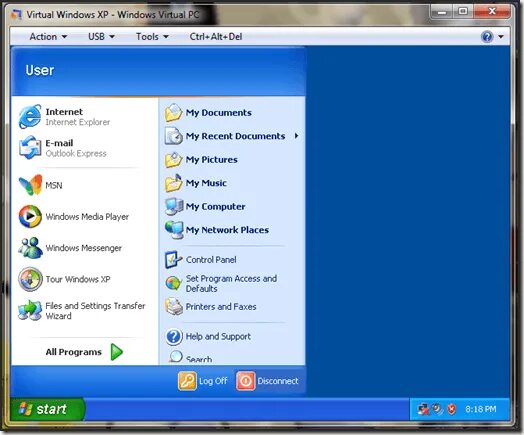Click 'Control Panel' label text
Viewport: 524px width, 435px height.
[x=211, y=260]
